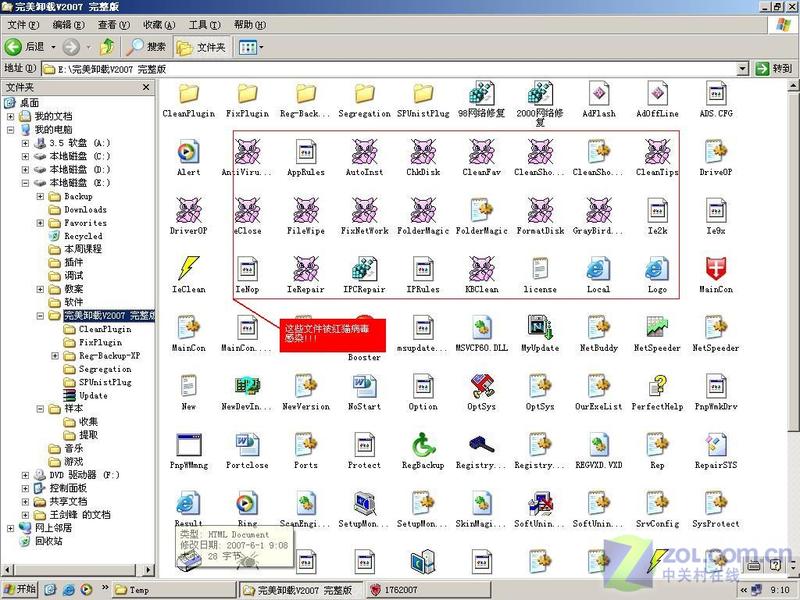Open the Views dropdown button
Viewport: 800px width, 600px height.
(x=251, y=47)
